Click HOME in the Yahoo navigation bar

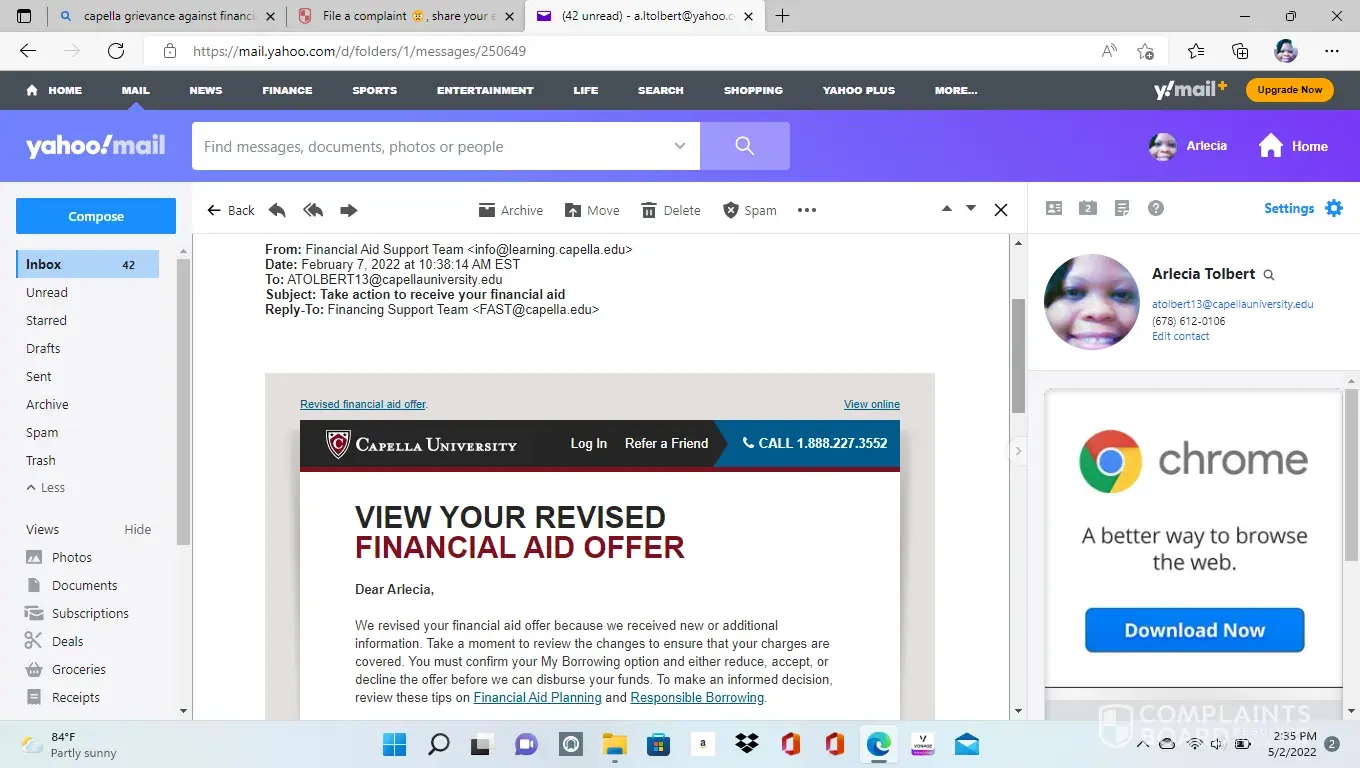coord(54,90)
